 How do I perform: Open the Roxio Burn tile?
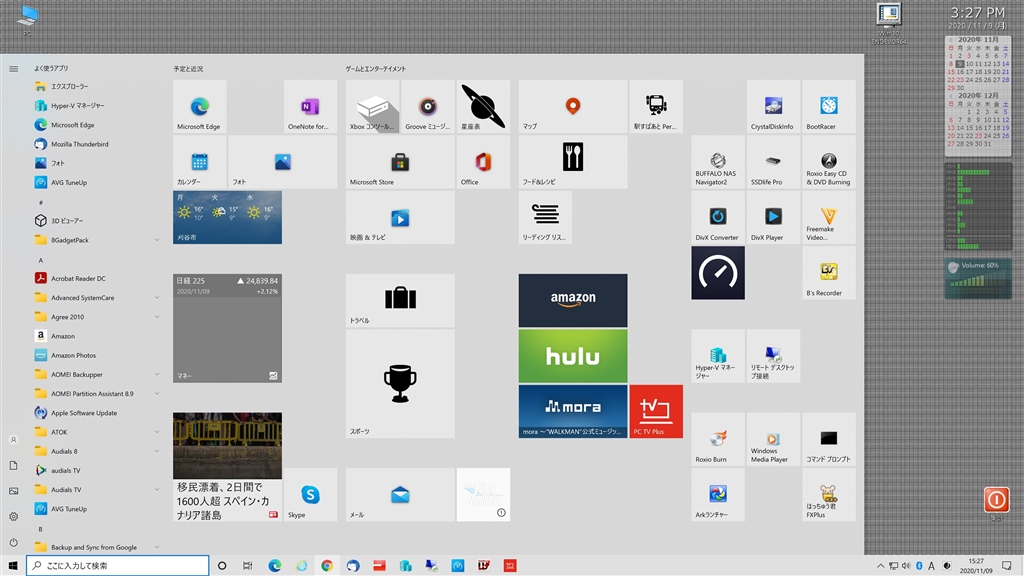click(718, 440)
